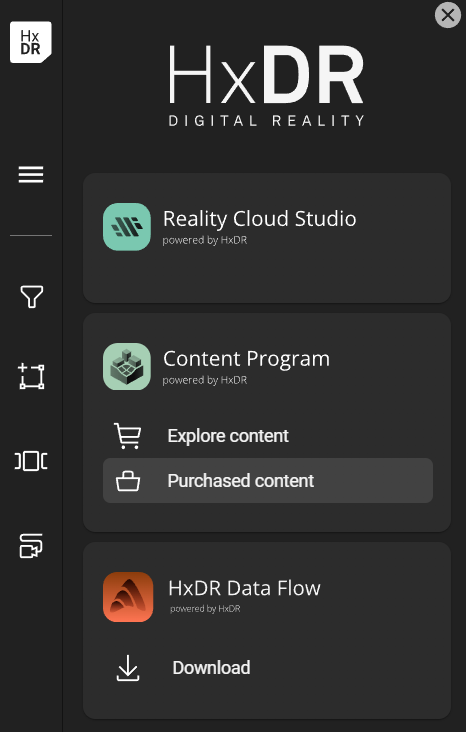
Task: Select Purchased content menu item
Action: click(x=268, y=480)
